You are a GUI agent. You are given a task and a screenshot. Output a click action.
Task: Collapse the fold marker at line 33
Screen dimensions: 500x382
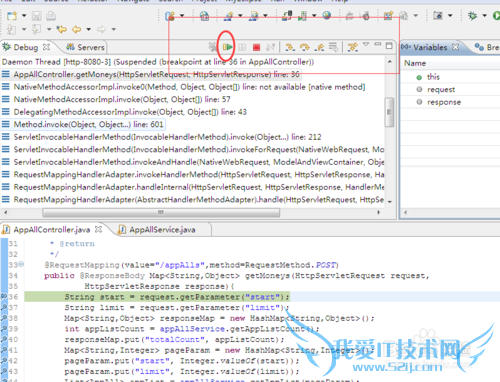pos(21,264)
